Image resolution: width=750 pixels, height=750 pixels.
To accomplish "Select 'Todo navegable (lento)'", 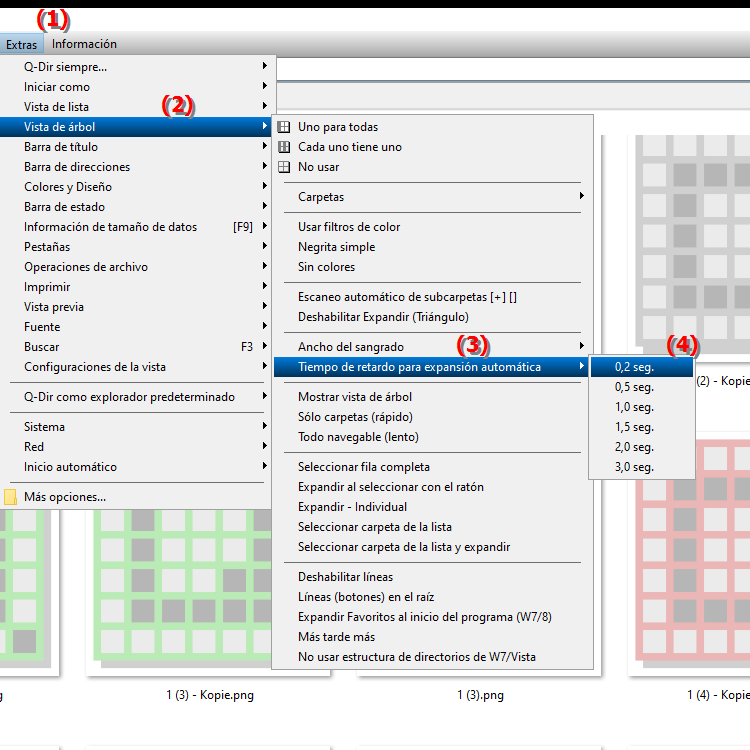I will pyautogui.click(x=432, y=437).
